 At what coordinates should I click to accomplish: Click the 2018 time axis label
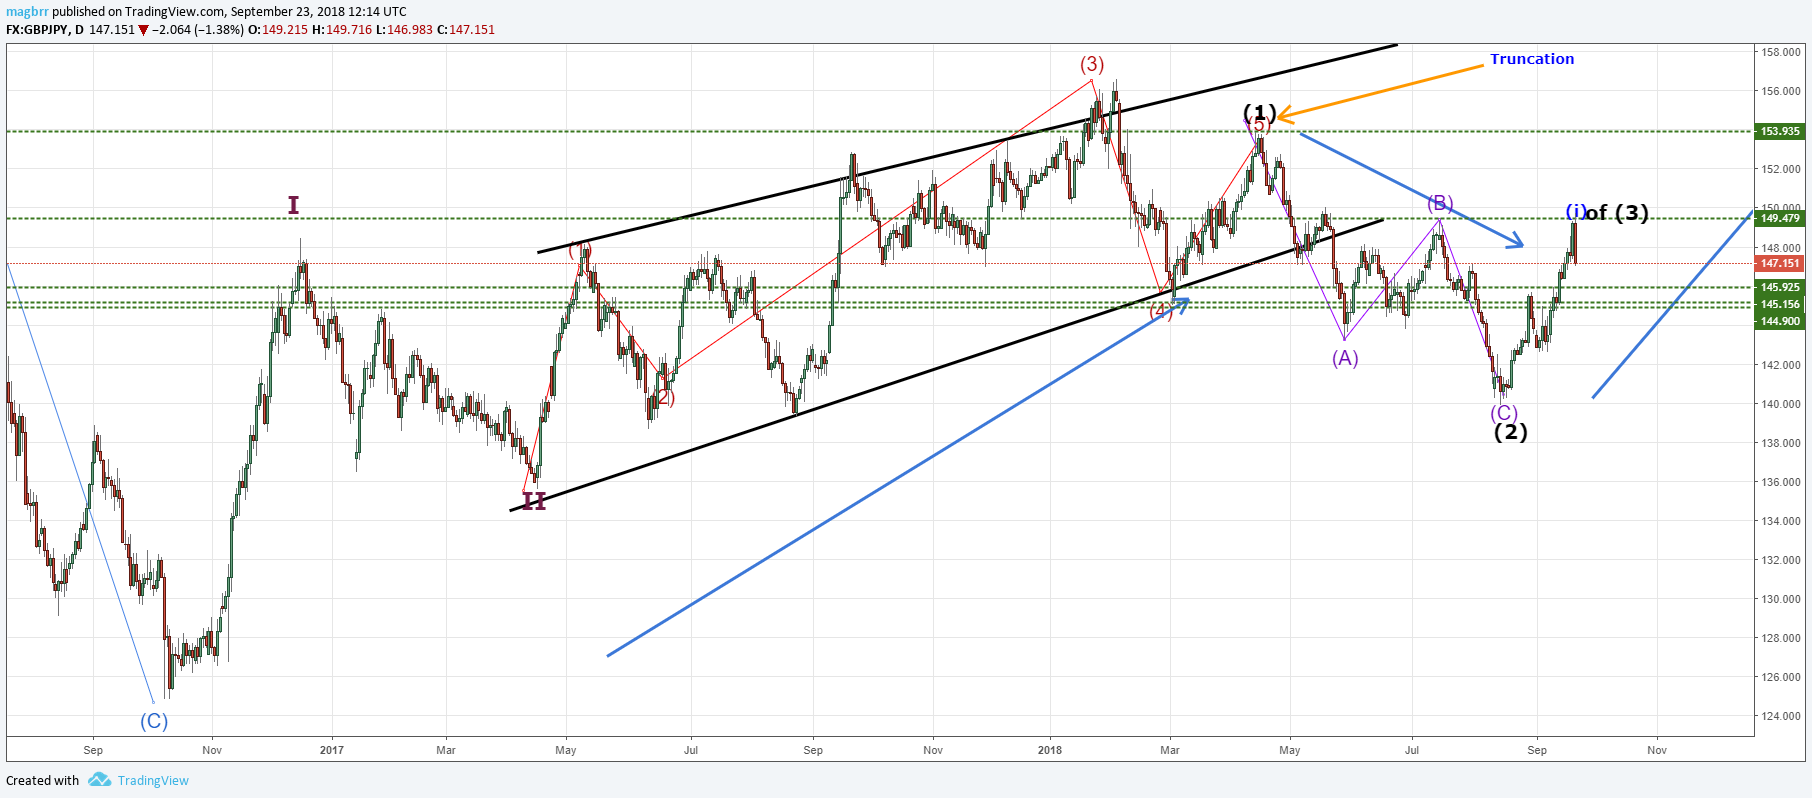point(1050,750)
